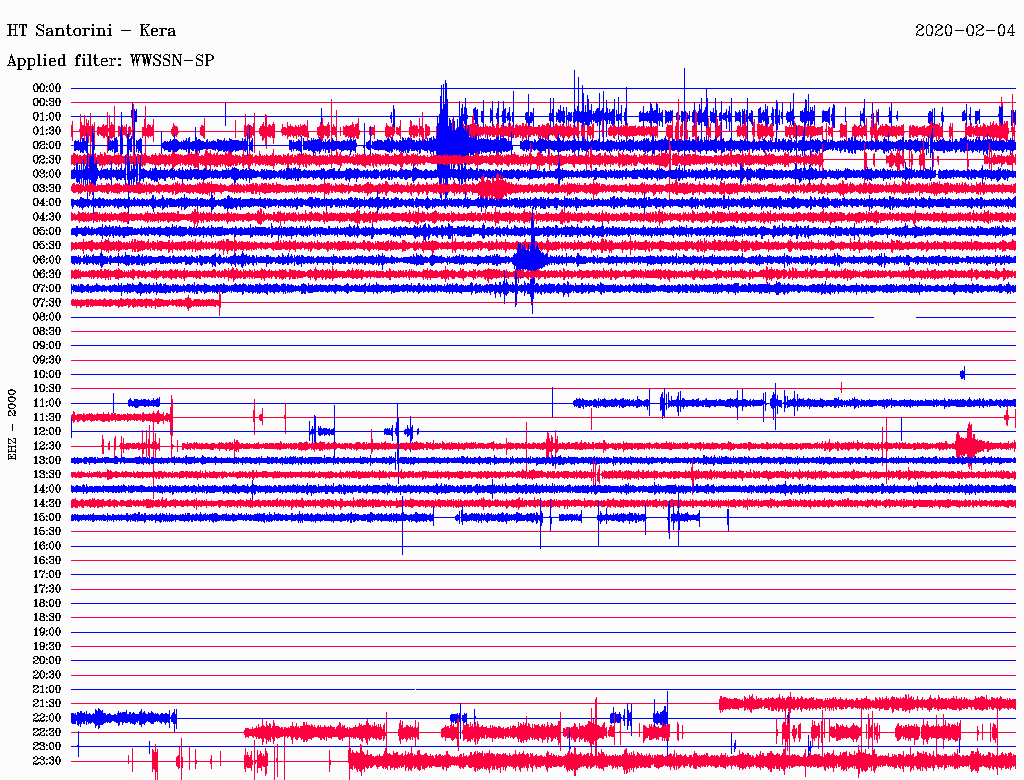Click the '18:00' time label
Viewport: 1024px width, 780px height.
(47, 604)
